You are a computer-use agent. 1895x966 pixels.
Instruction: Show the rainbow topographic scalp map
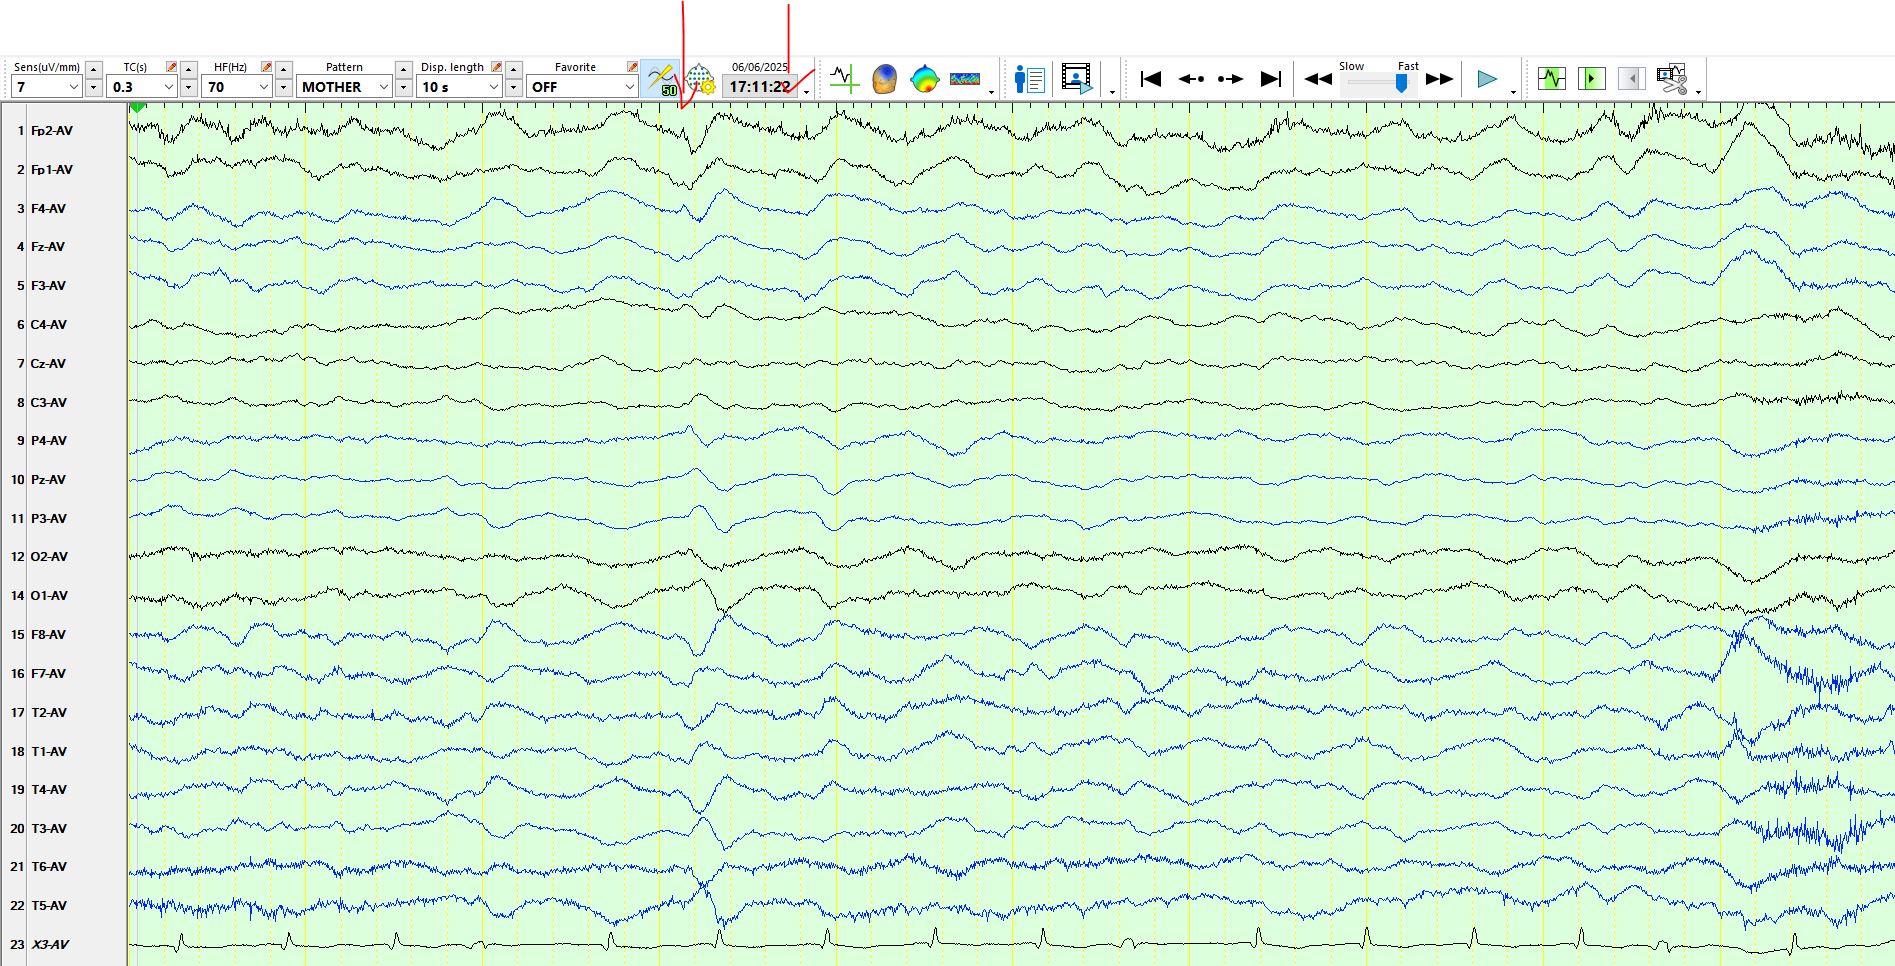tap(925, 79)
